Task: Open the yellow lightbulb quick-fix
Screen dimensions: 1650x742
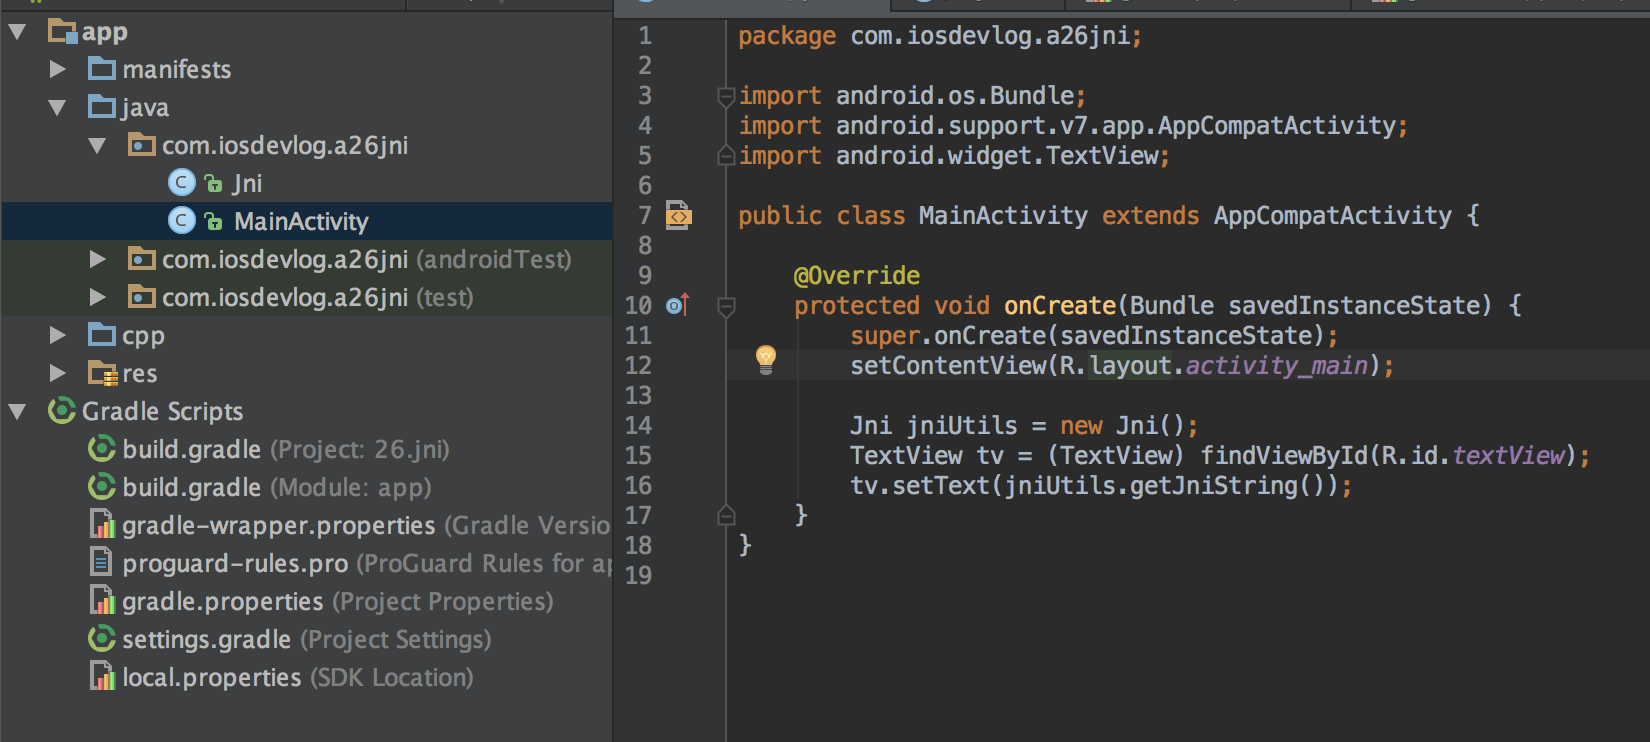Action: pos(766,359)
